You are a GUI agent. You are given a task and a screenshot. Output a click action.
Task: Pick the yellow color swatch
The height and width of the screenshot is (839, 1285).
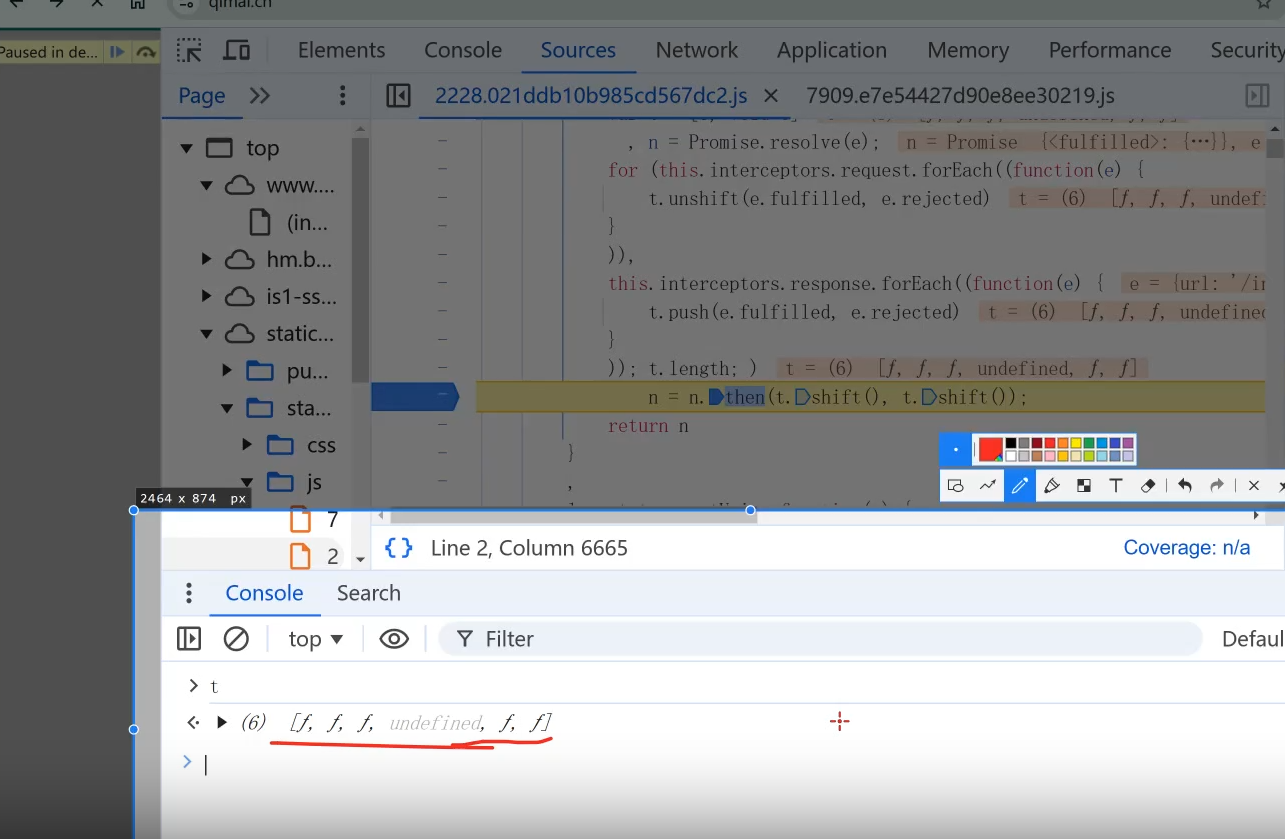[1076, 443]
